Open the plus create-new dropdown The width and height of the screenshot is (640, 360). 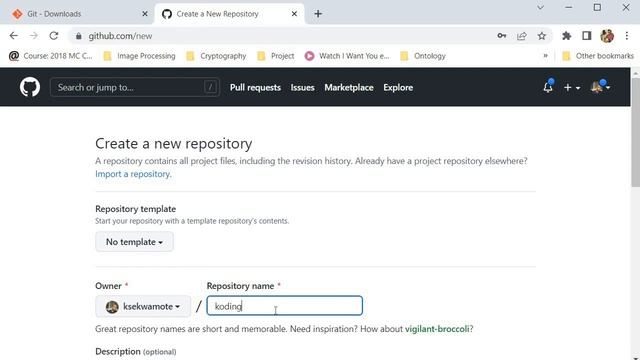coord(572,87)
